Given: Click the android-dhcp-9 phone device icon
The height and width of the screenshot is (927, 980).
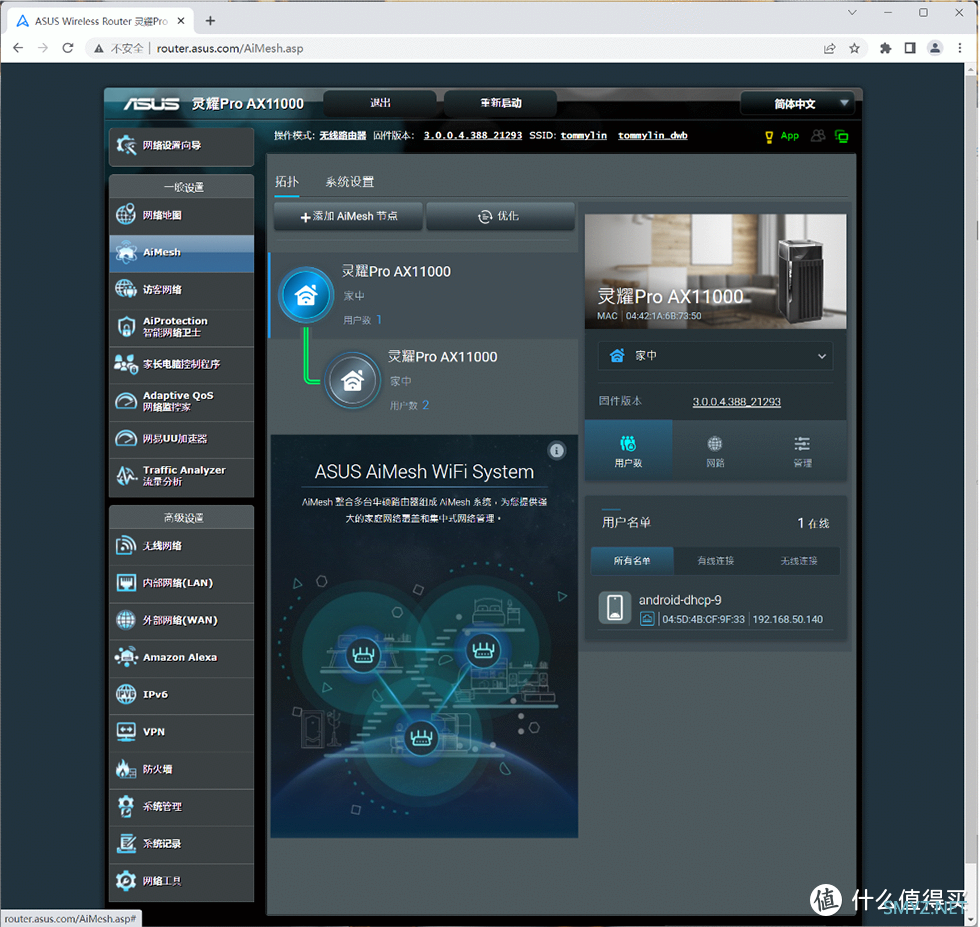Looking at the screenshot, I should pyautogui.click(x=614, y=608).
